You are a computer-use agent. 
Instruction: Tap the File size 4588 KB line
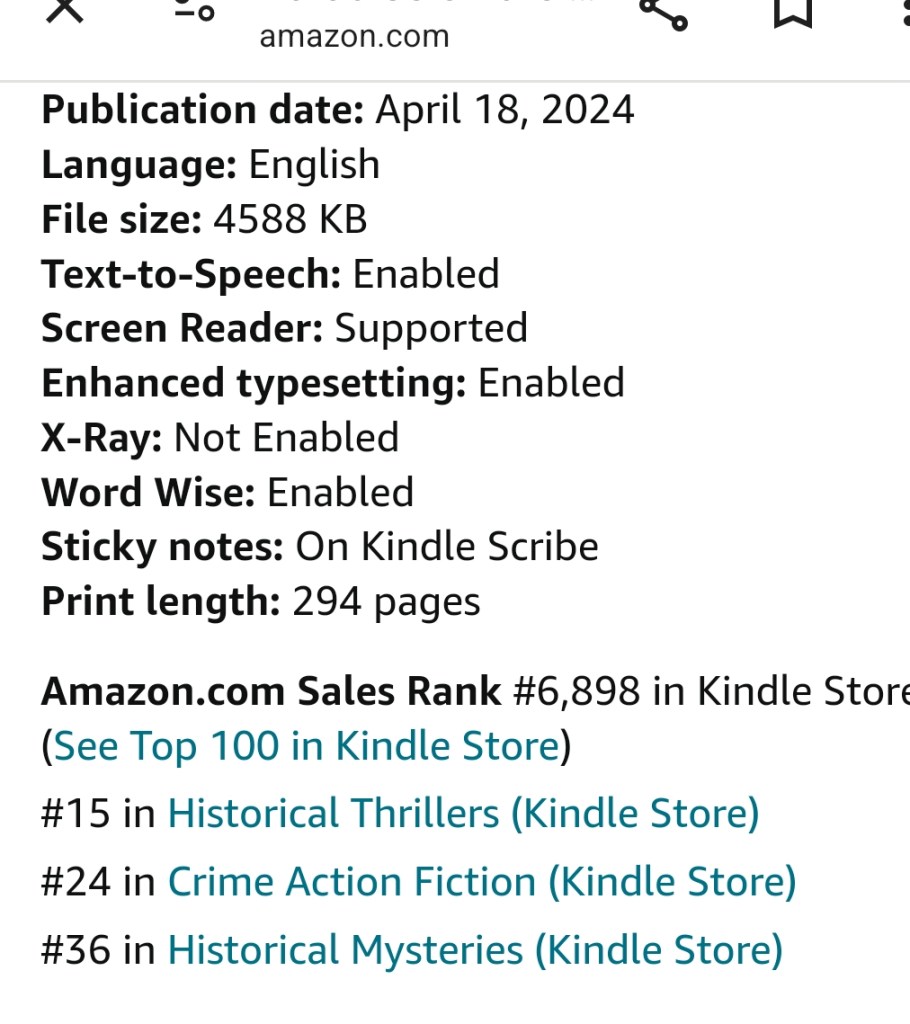click(x=204, y=219)
